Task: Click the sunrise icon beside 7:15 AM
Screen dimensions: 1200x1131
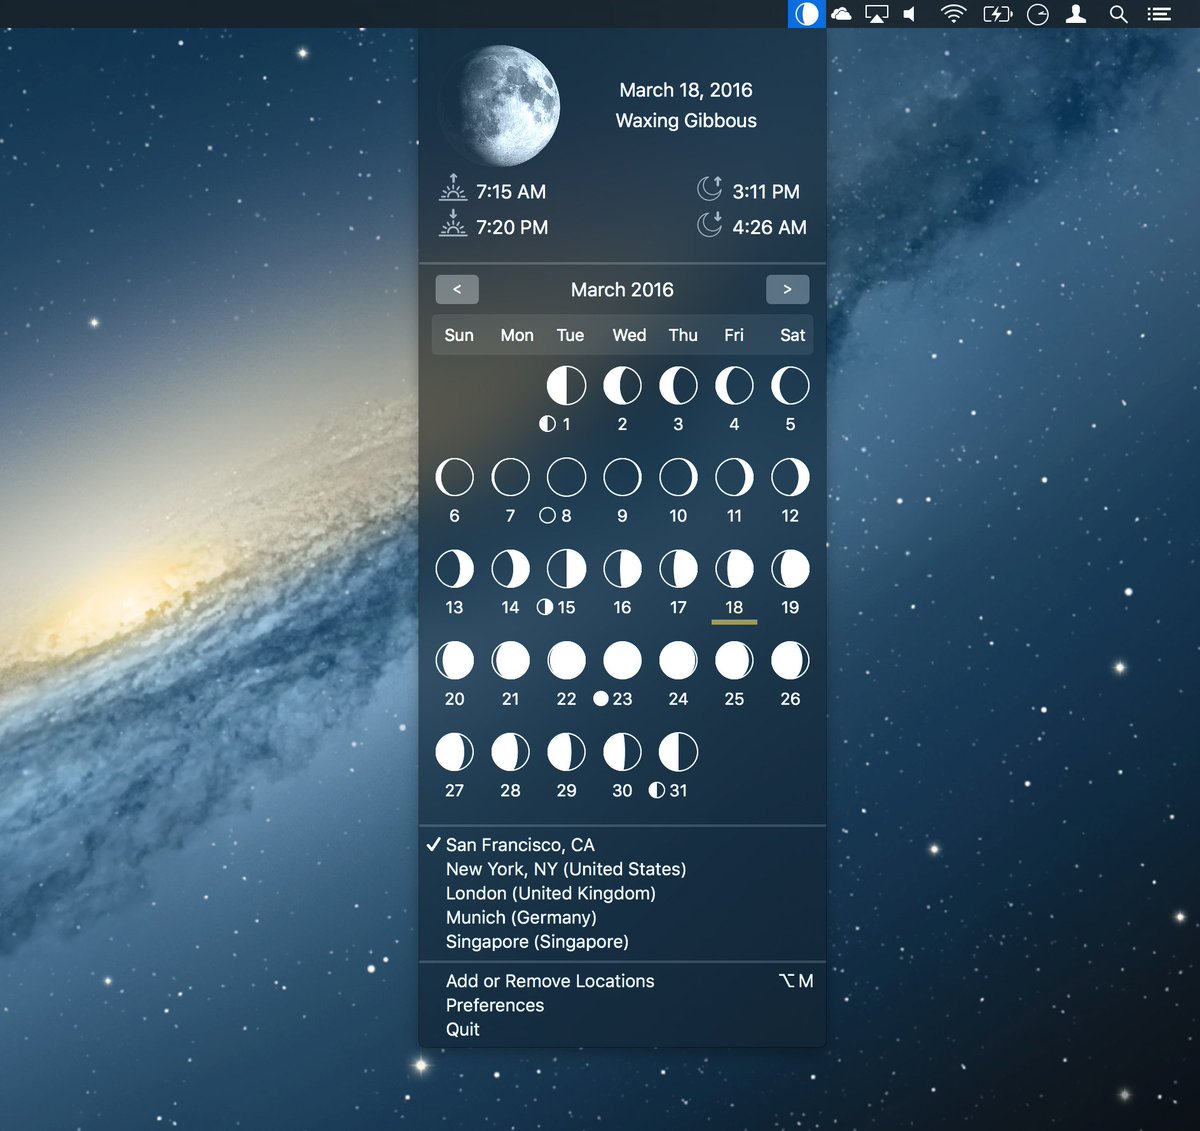Action: (x=452, y=187)
